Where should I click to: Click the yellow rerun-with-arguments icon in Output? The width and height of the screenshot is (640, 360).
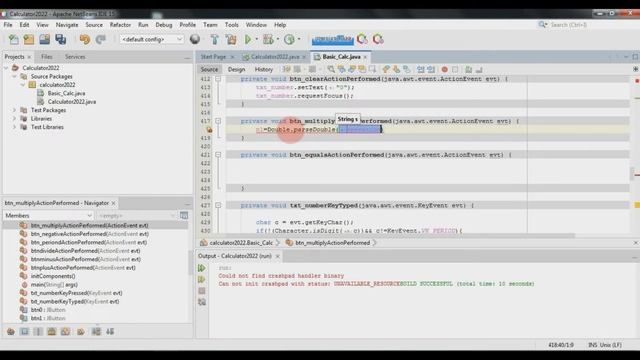click(202, 280)
